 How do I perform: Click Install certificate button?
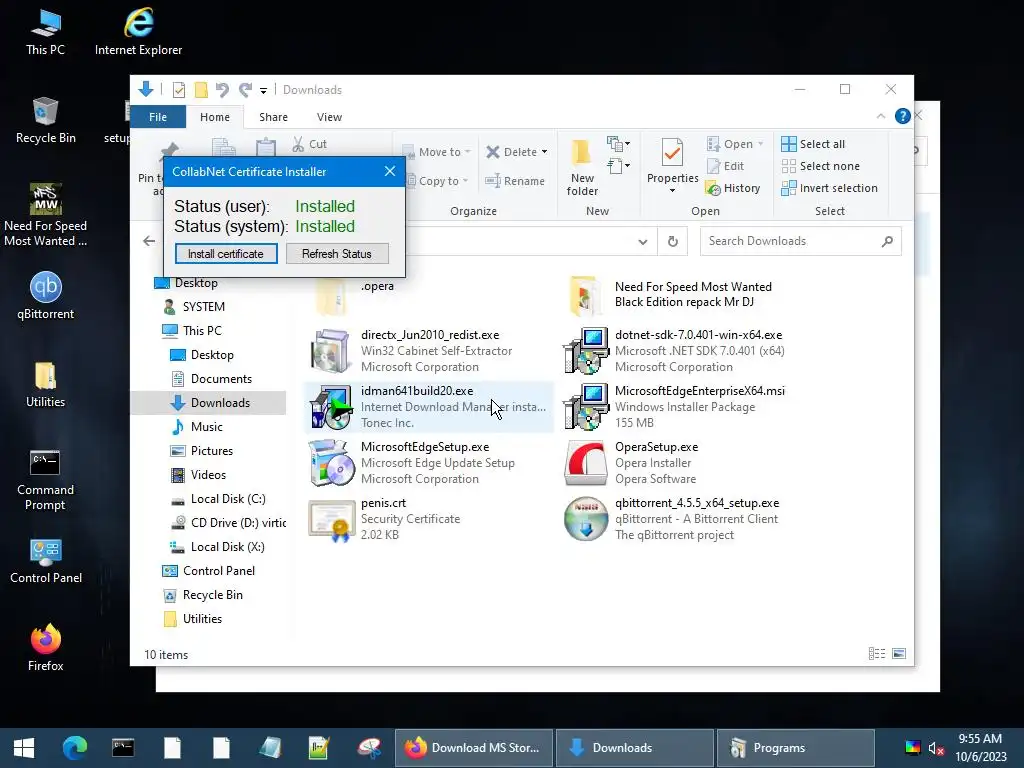point(226,254)
